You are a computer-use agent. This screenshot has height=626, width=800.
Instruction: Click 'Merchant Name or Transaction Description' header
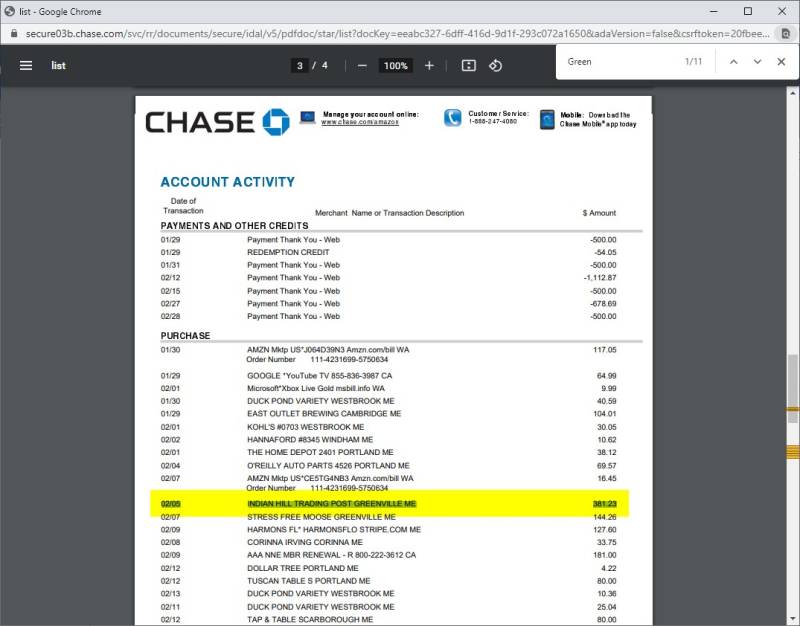pos(390,213)
